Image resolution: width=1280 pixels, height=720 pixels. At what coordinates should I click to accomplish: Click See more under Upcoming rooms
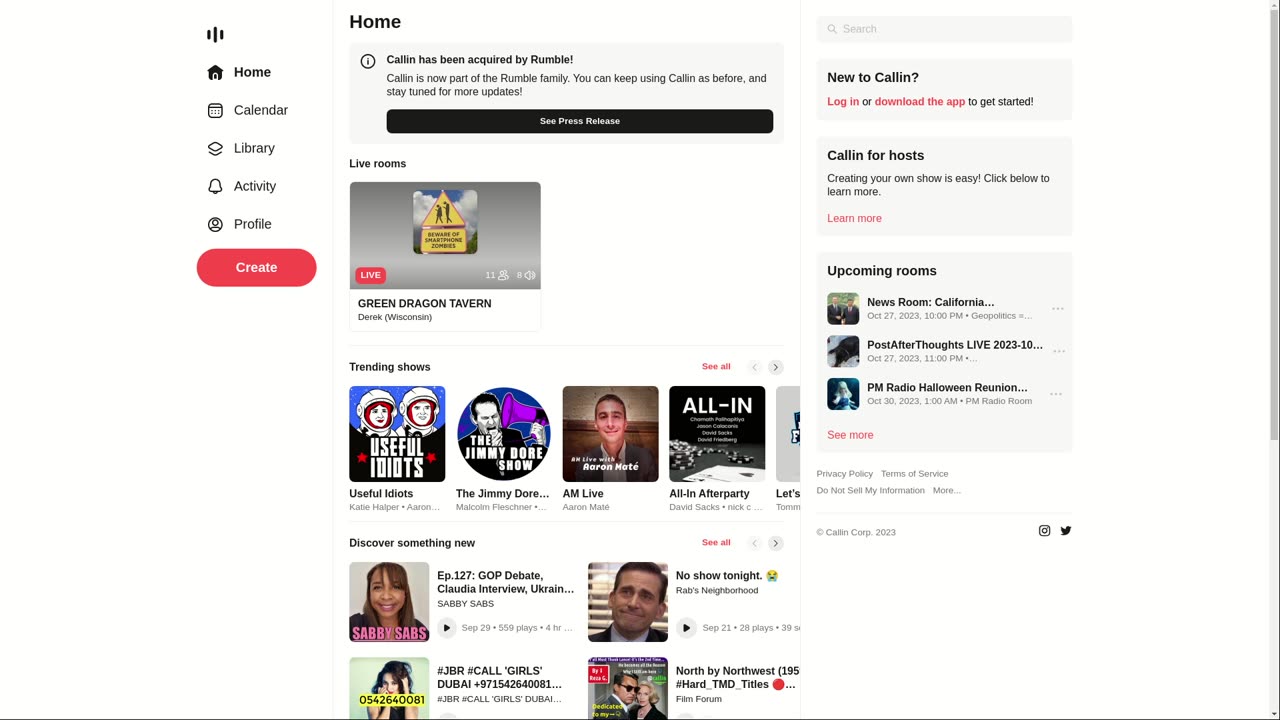click(850, 435)
